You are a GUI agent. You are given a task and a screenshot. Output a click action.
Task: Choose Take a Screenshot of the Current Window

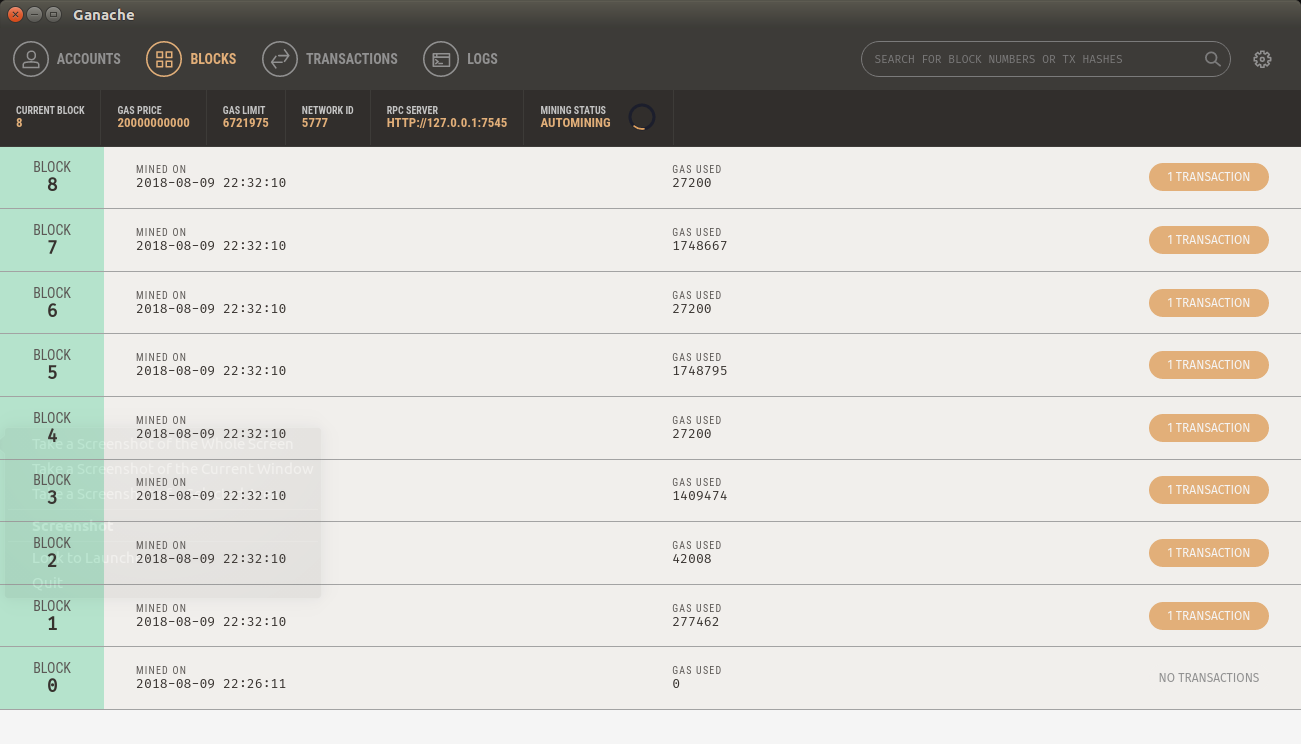173,469
